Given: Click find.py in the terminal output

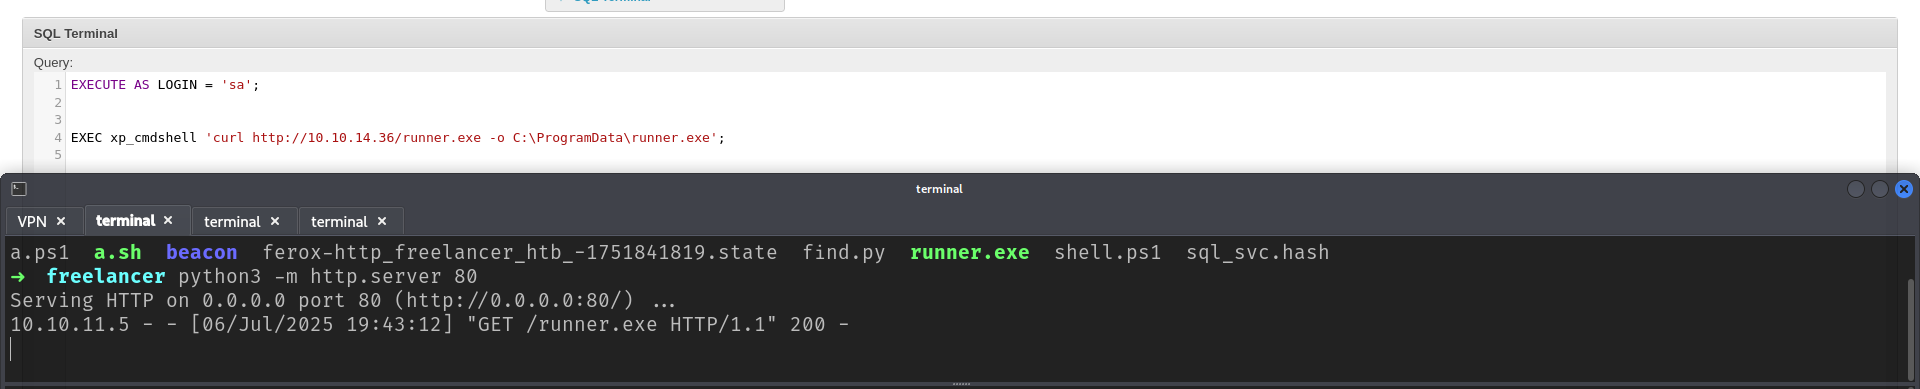Looking at the screenshot, I should pyautogui.click(x=844, y=253).
